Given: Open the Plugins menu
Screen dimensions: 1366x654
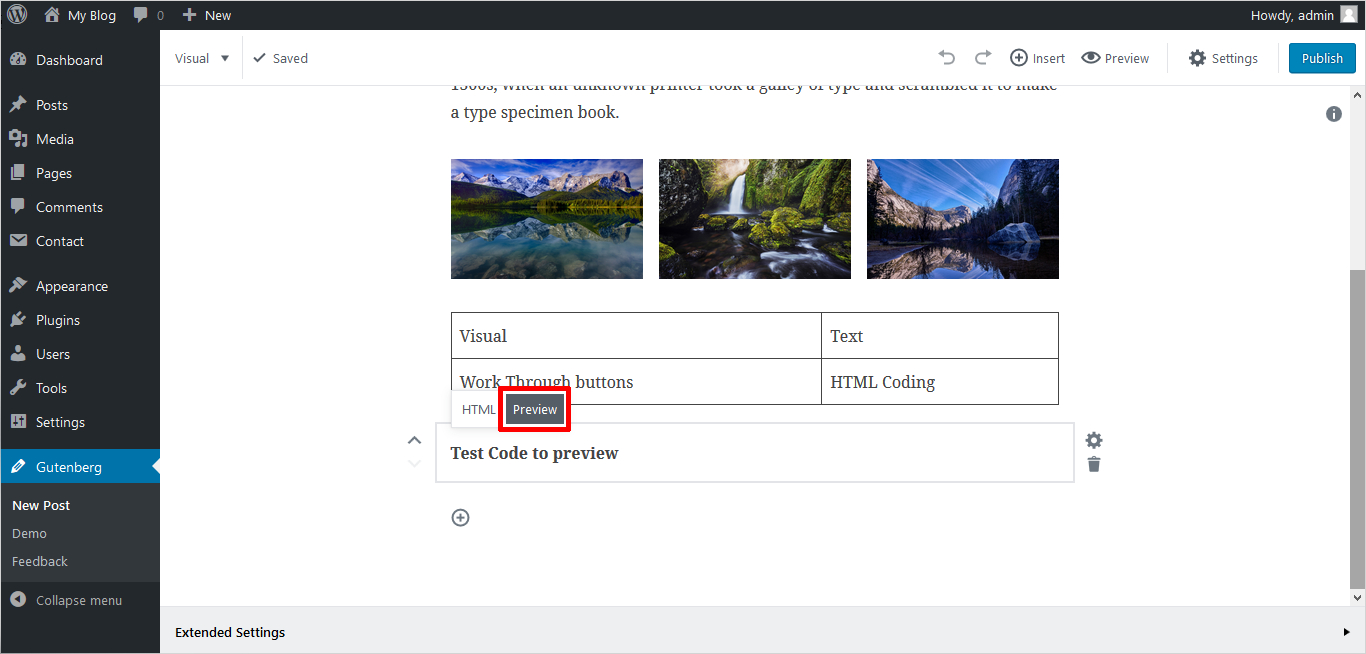Looking at the screenshot, I should pos(57,320).
